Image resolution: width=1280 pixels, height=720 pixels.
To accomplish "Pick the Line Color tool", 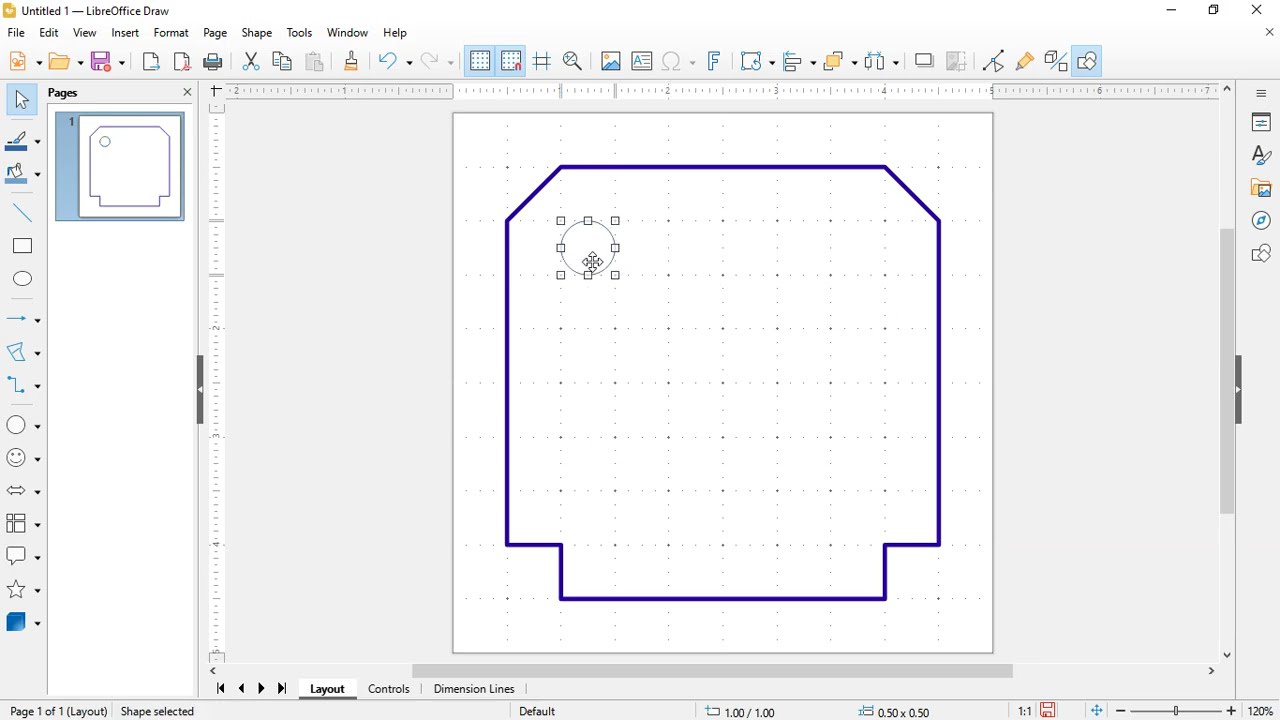I will (x=17, y=140).
